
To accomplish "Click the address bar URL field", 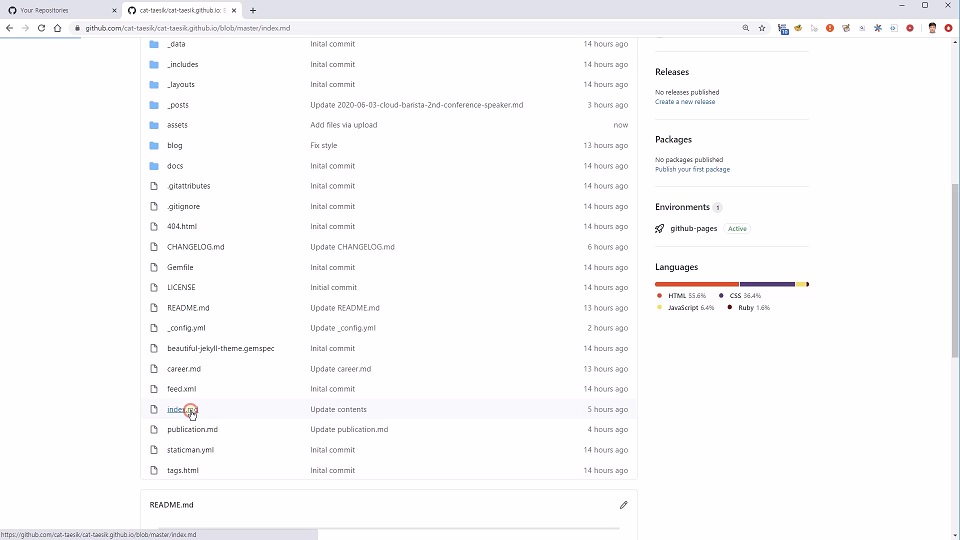I will (x=400, y=28).
